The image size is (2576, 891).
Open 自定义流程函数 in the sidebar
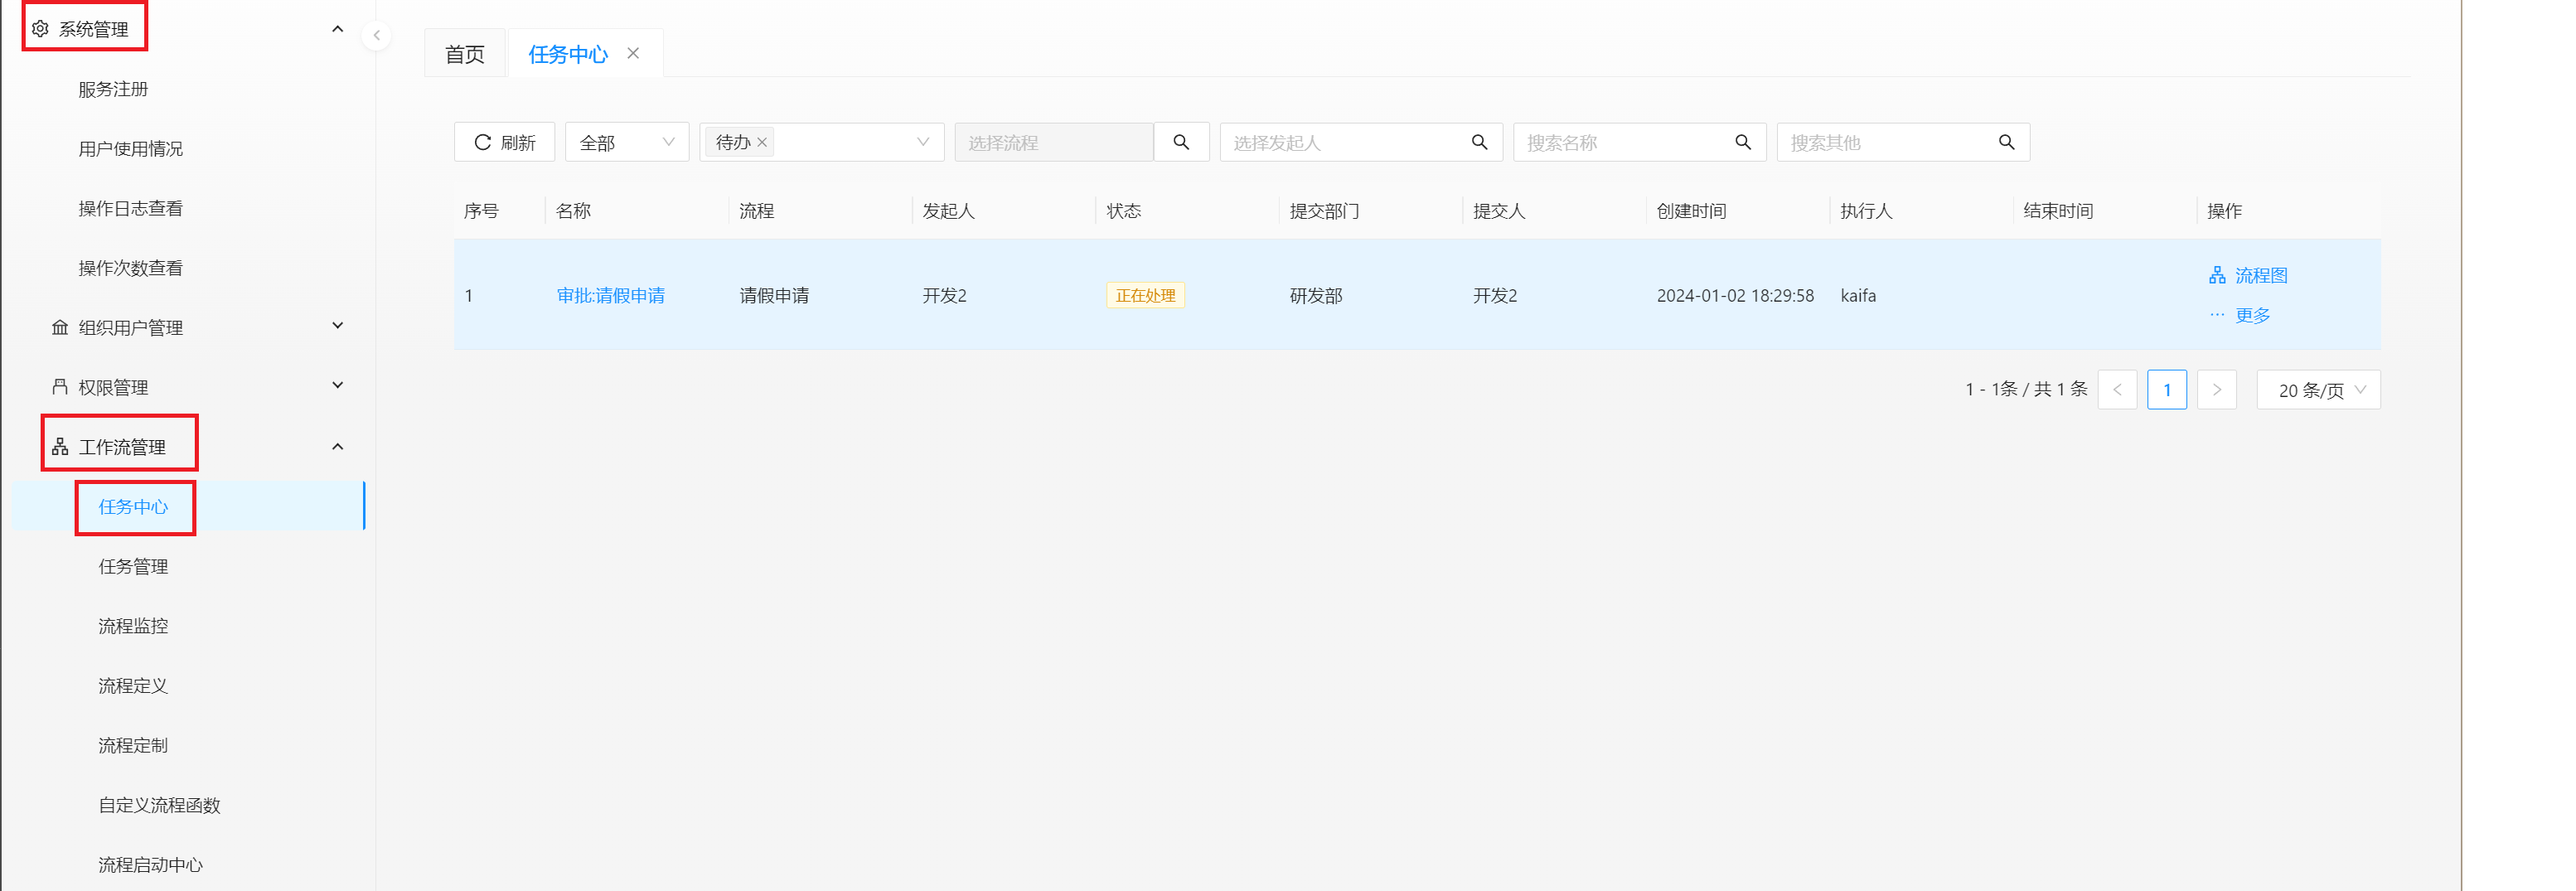(159, 805)
